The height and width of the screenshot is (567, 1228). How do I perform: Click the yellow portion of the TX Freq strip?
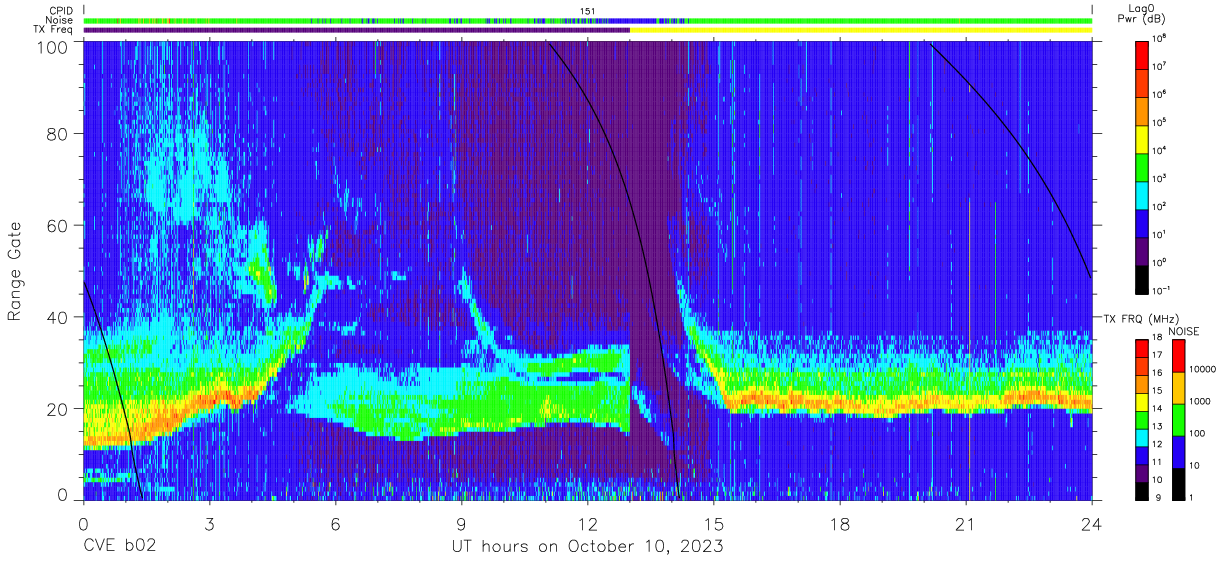[861, 30]
